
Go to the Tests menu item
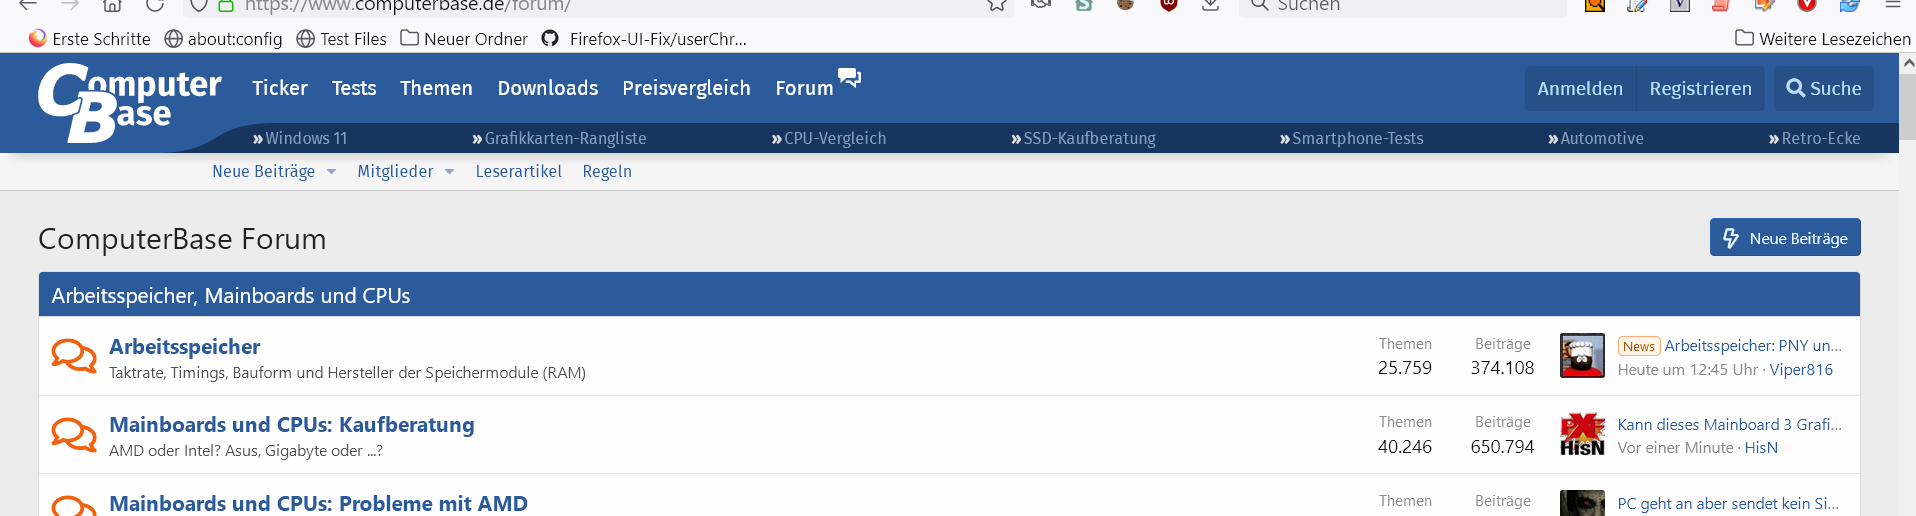click(x=354, y=88)
